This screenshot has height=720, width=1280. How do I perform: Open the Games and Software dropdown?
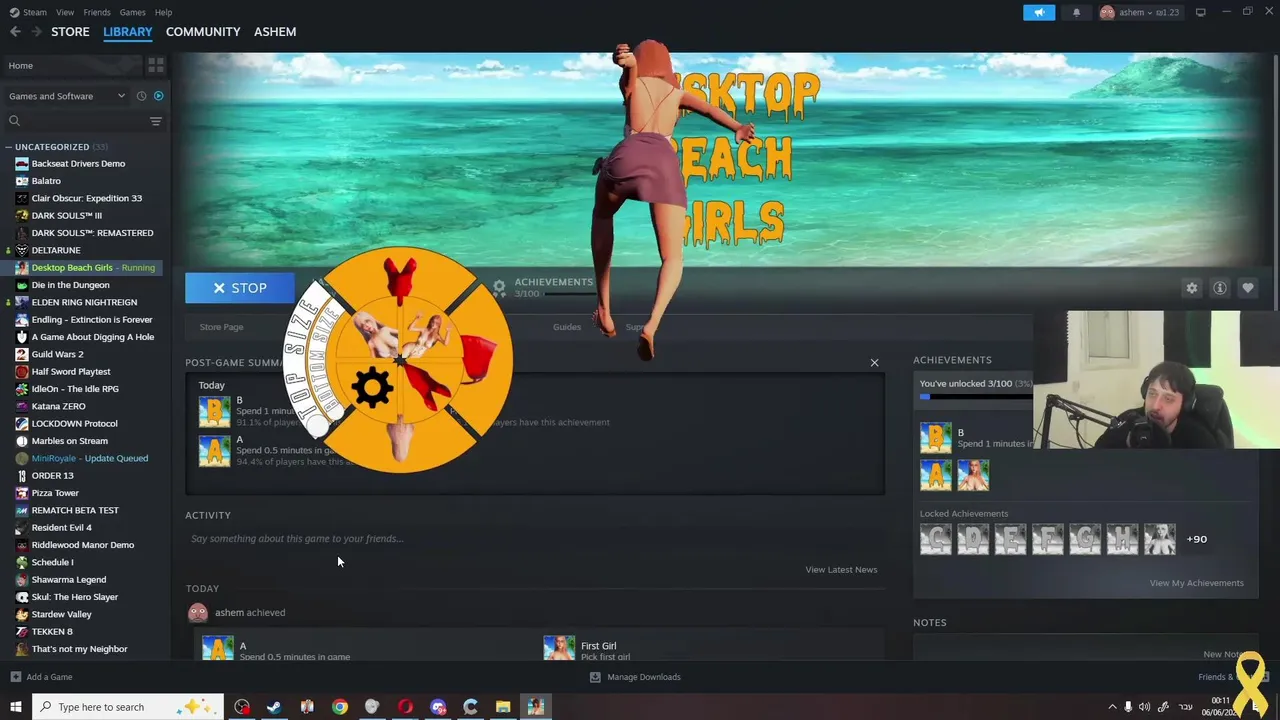(x=66, y=96)
